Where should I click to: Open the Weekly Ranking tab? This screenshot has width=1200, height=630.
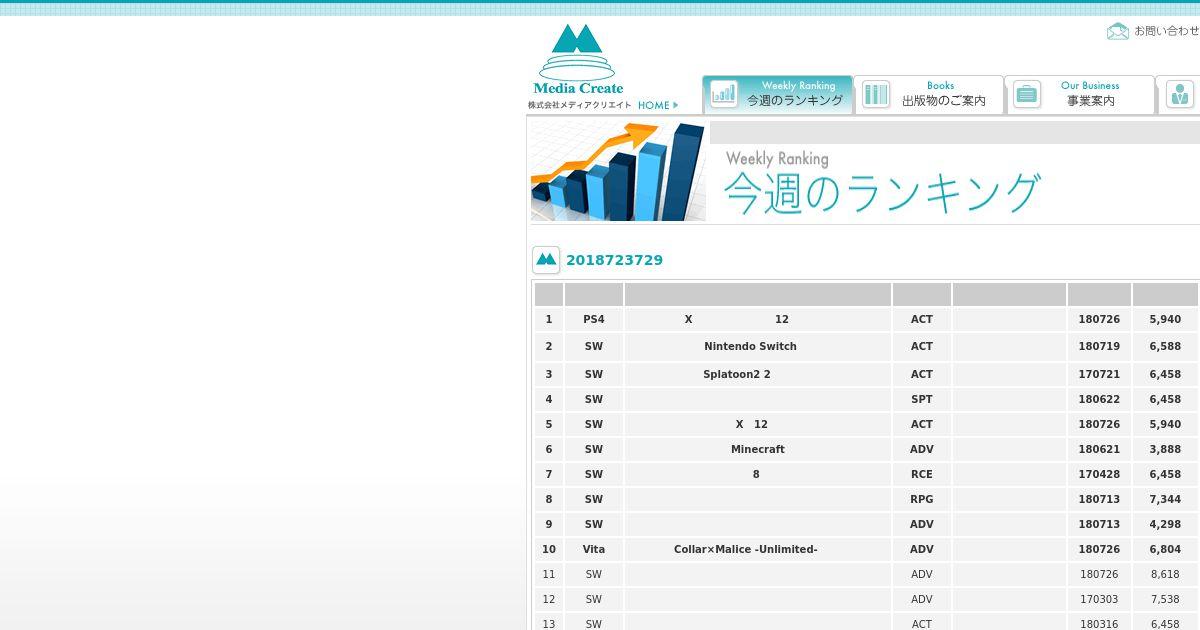[x=777, y=94]
